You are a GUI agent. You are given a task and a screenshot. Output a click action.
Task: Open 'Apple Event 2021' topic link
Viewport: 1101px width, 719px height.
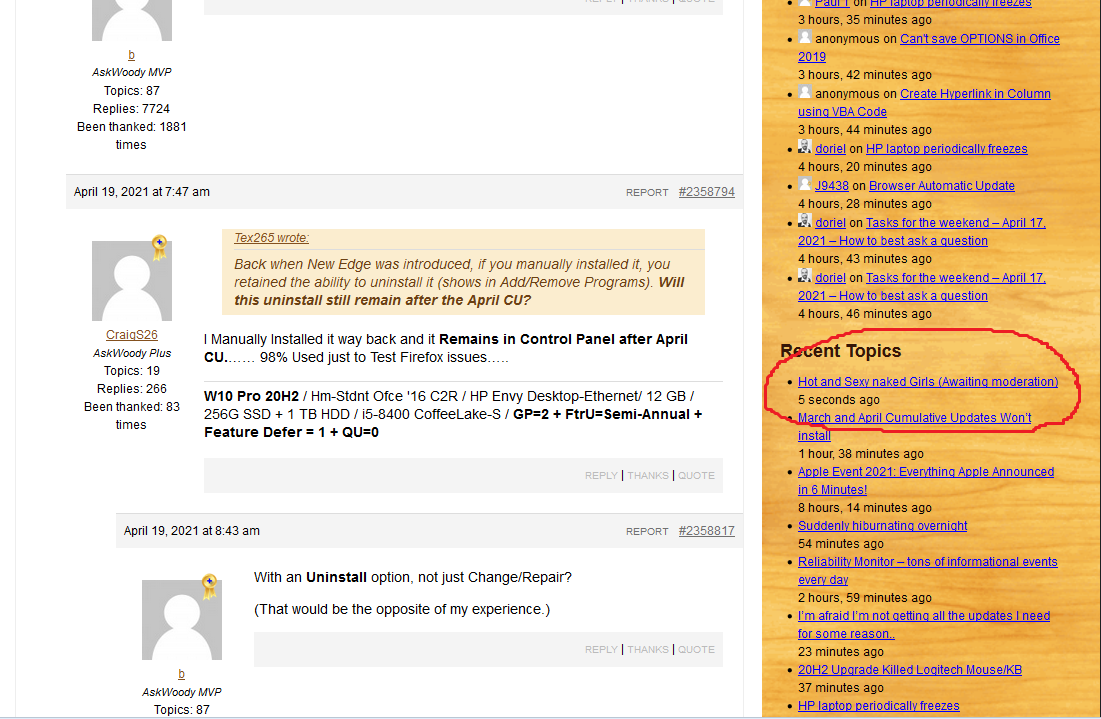(x=925, y=481)
